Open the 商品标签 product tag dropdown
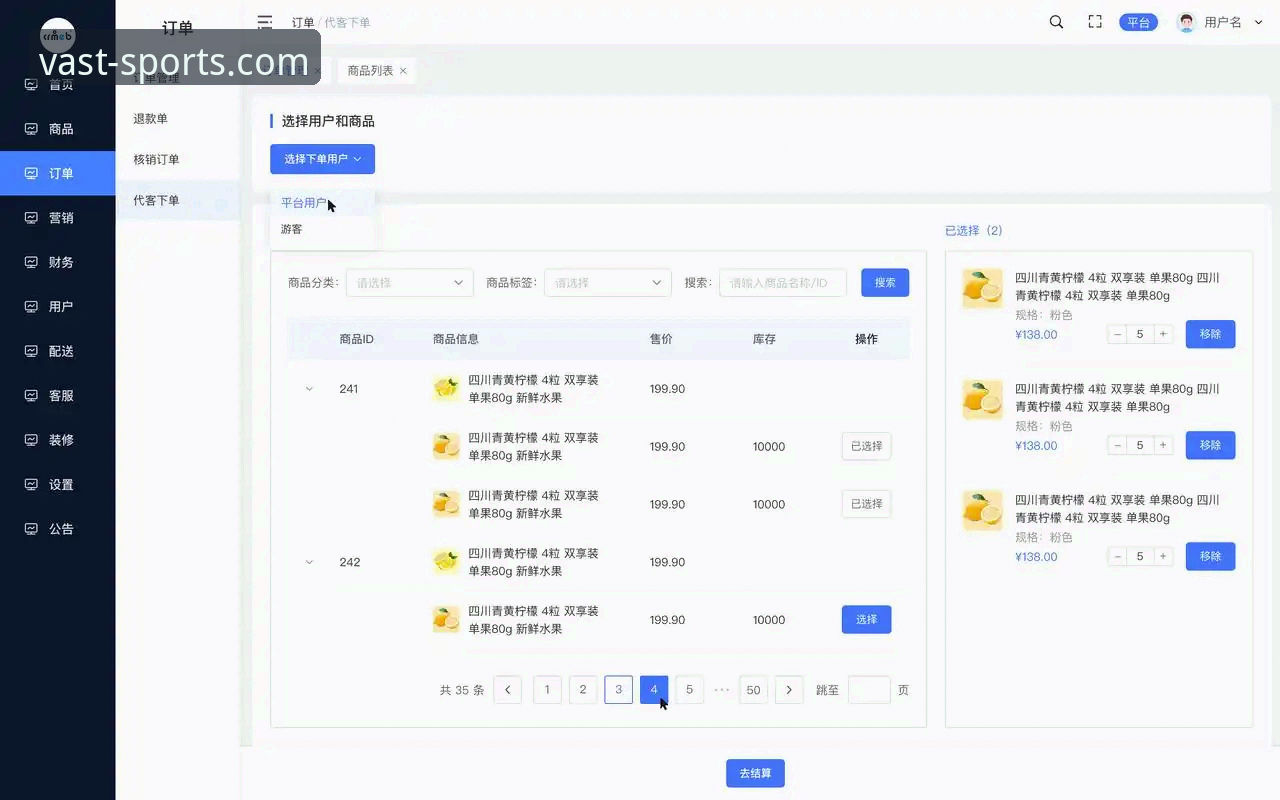 (606, 282)
